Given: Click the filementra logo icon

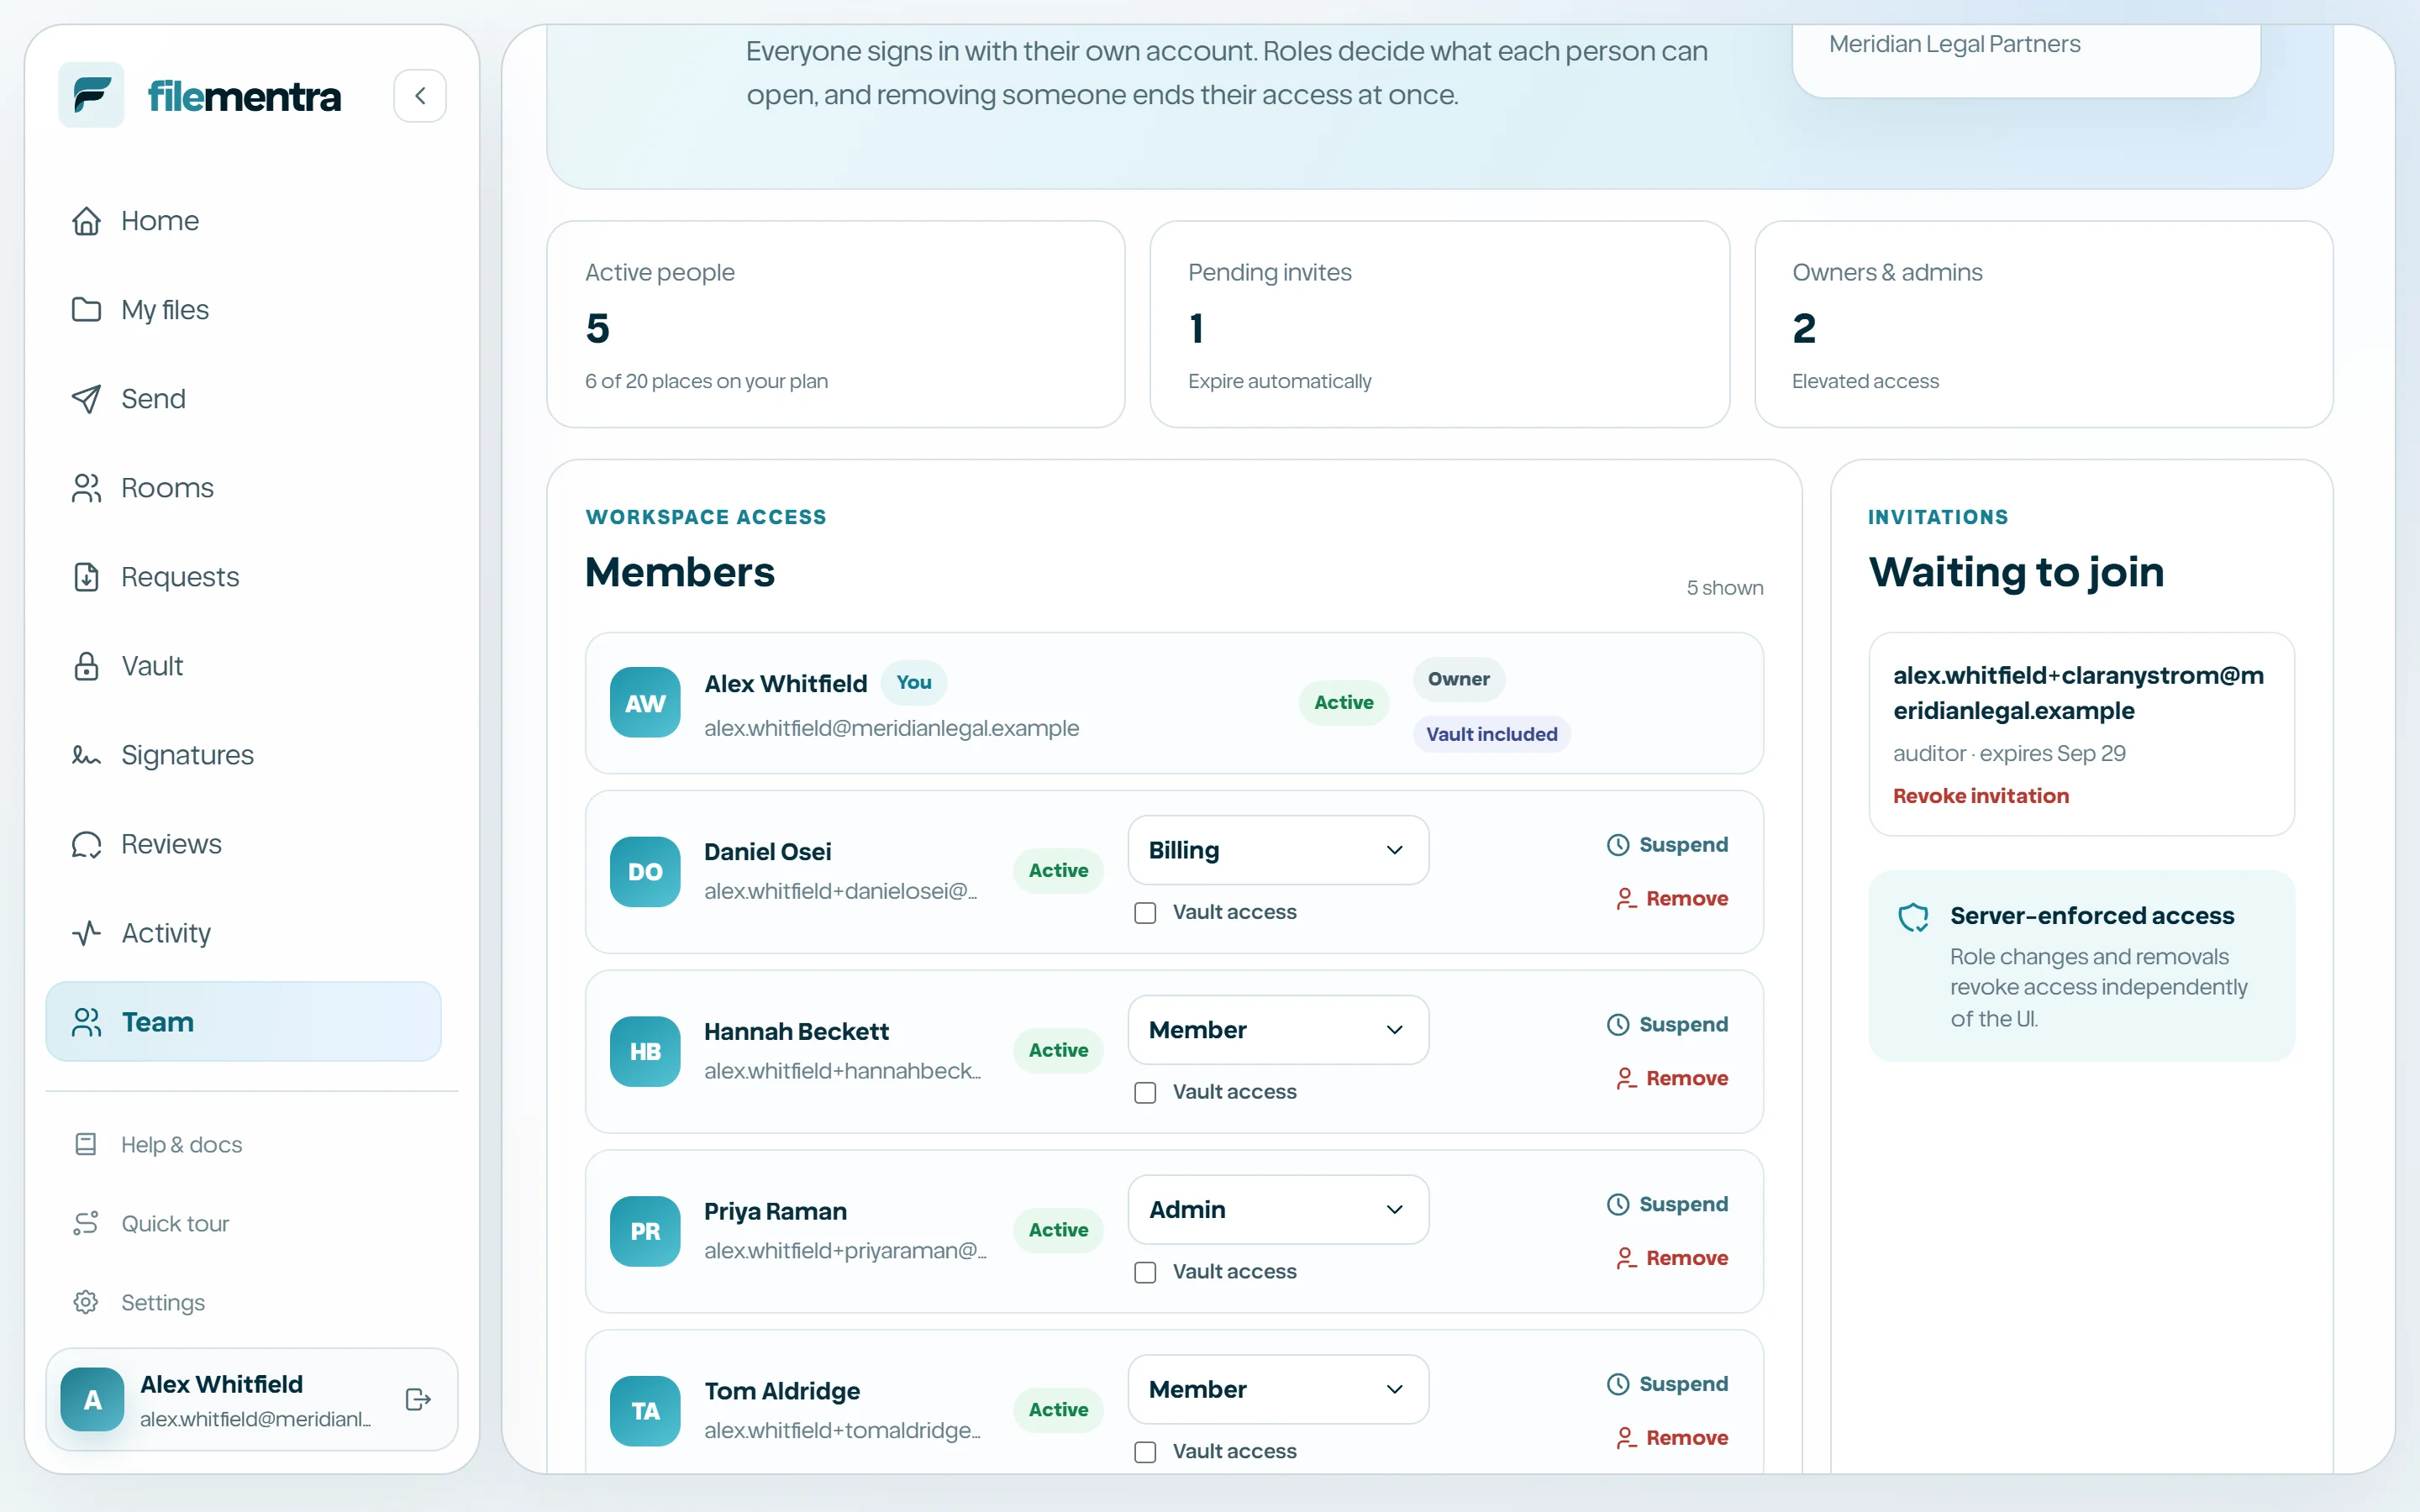Looking at the screenshot, I should click(x=91, y=95).
